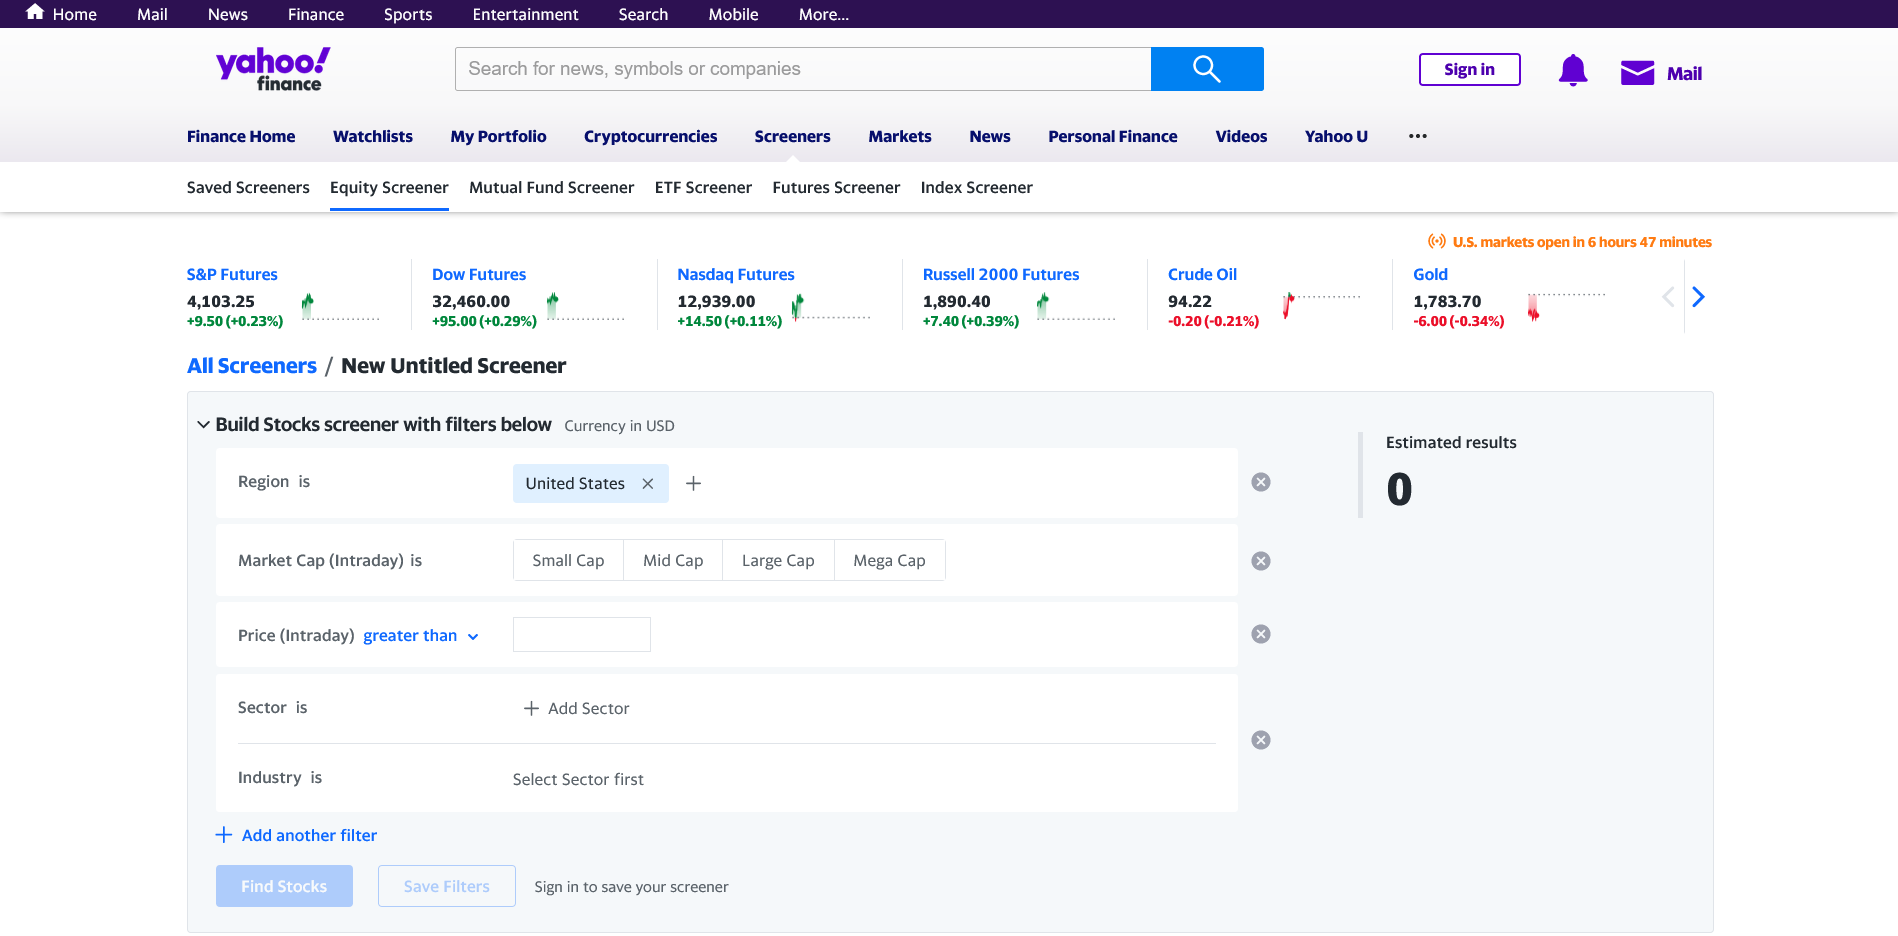Show previous market tickers with left arrow
Image resolution: width=1898 pixels, height=936 pixels.
click(x=1668, y=297)
